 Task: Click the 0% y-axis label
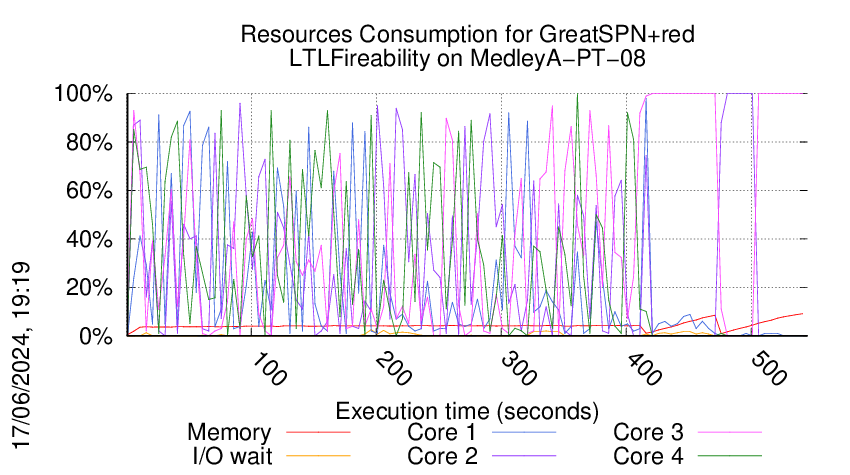95,336
